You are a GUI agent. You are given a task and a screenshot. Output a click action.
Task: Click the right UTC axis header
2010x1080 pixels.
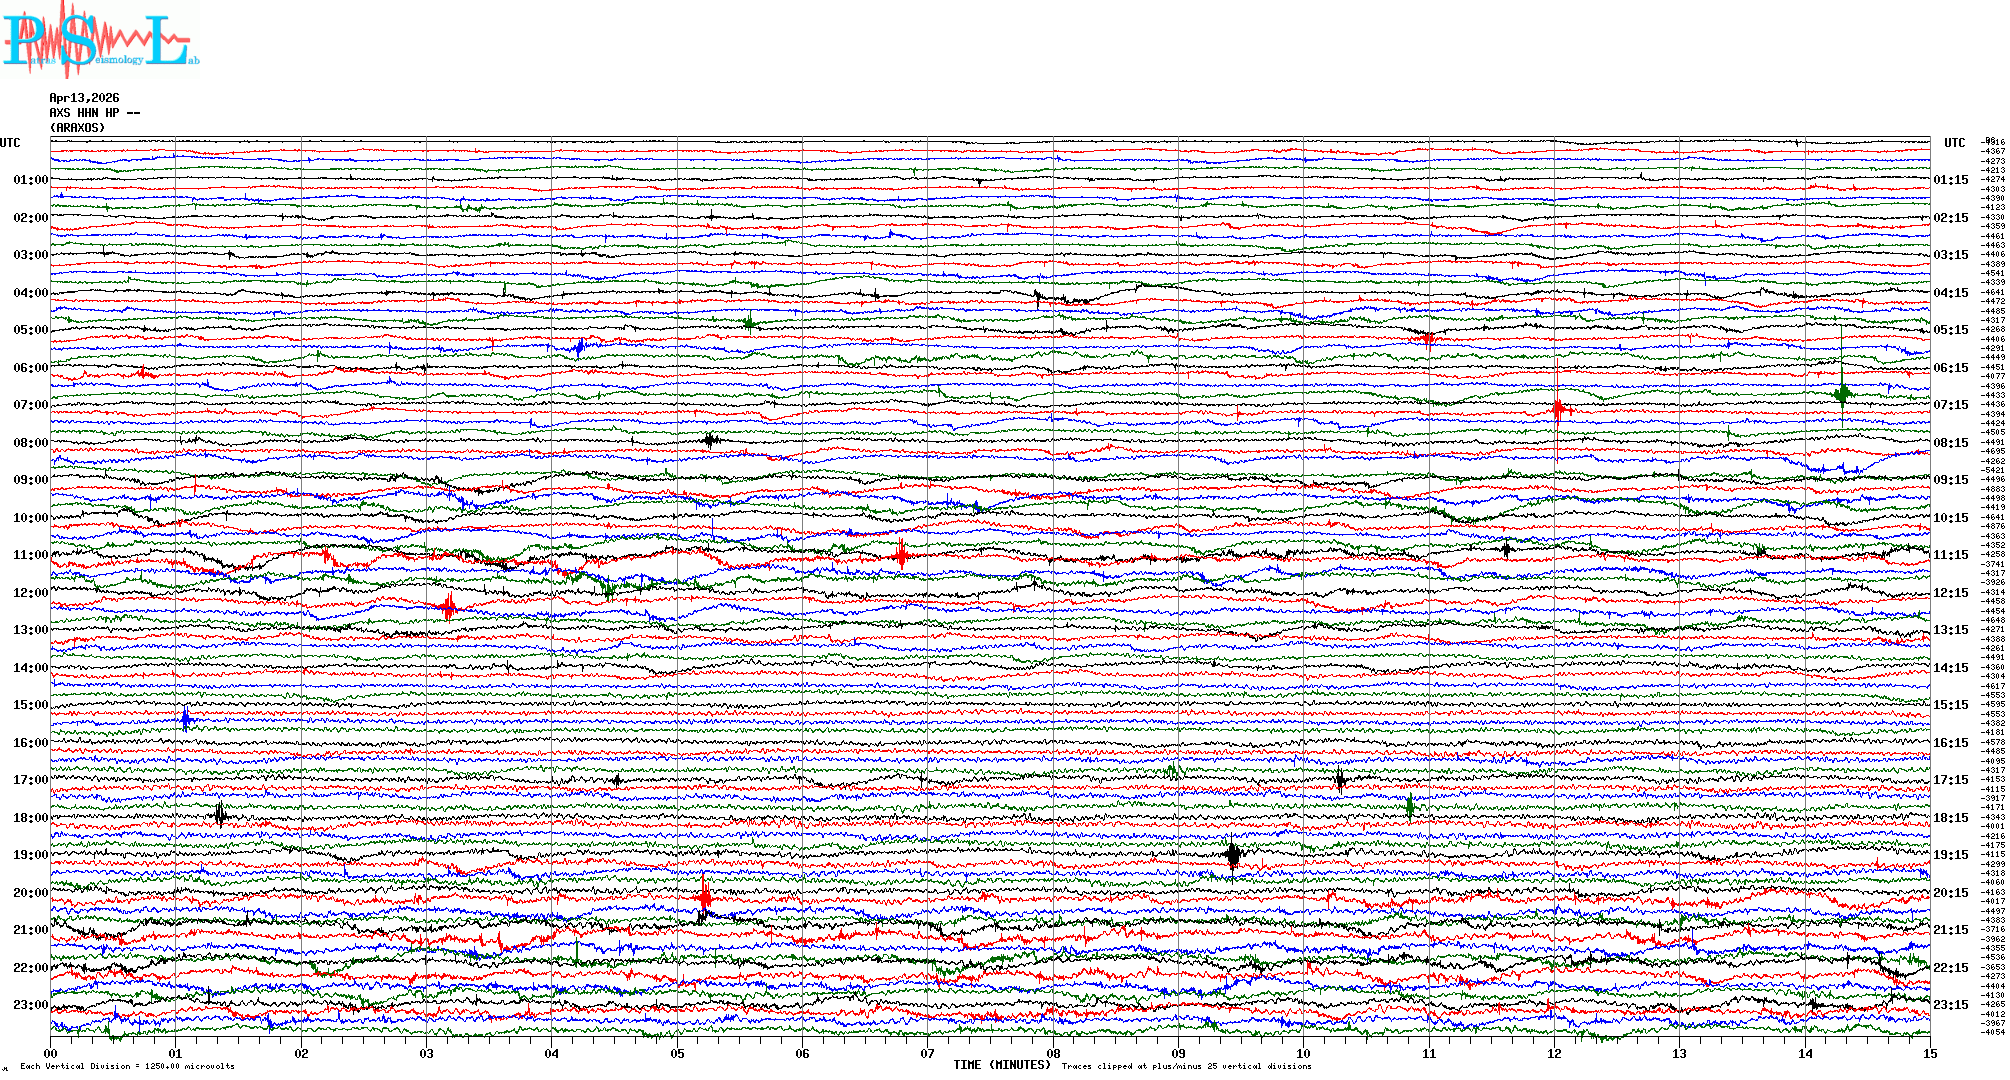pos(1954,143)
